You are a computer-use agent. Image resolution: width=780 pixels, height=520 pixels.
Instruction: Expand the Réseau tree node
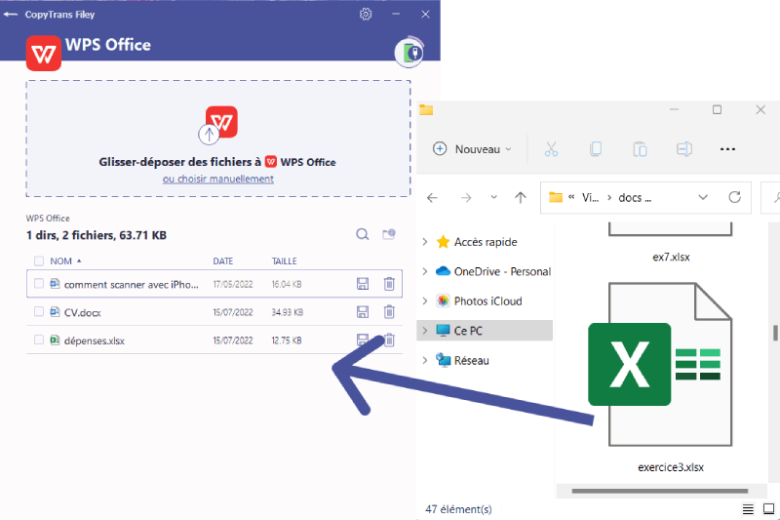425,360
